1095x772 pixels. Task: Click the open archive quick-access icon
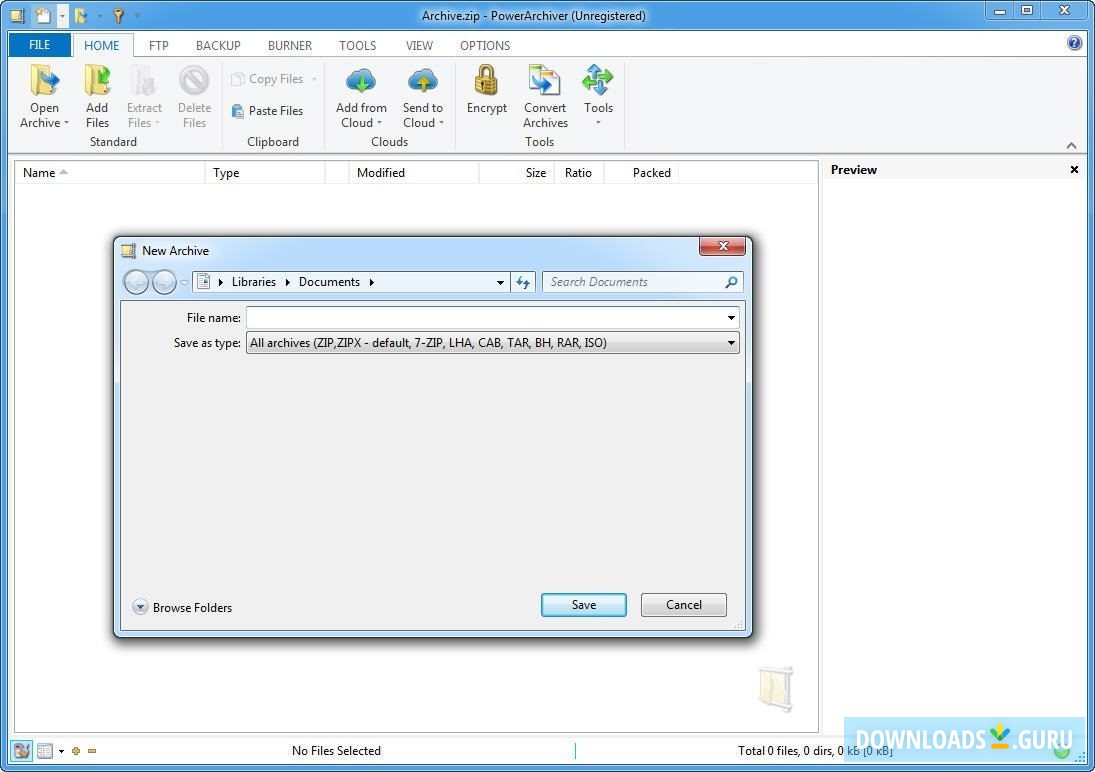81,15
